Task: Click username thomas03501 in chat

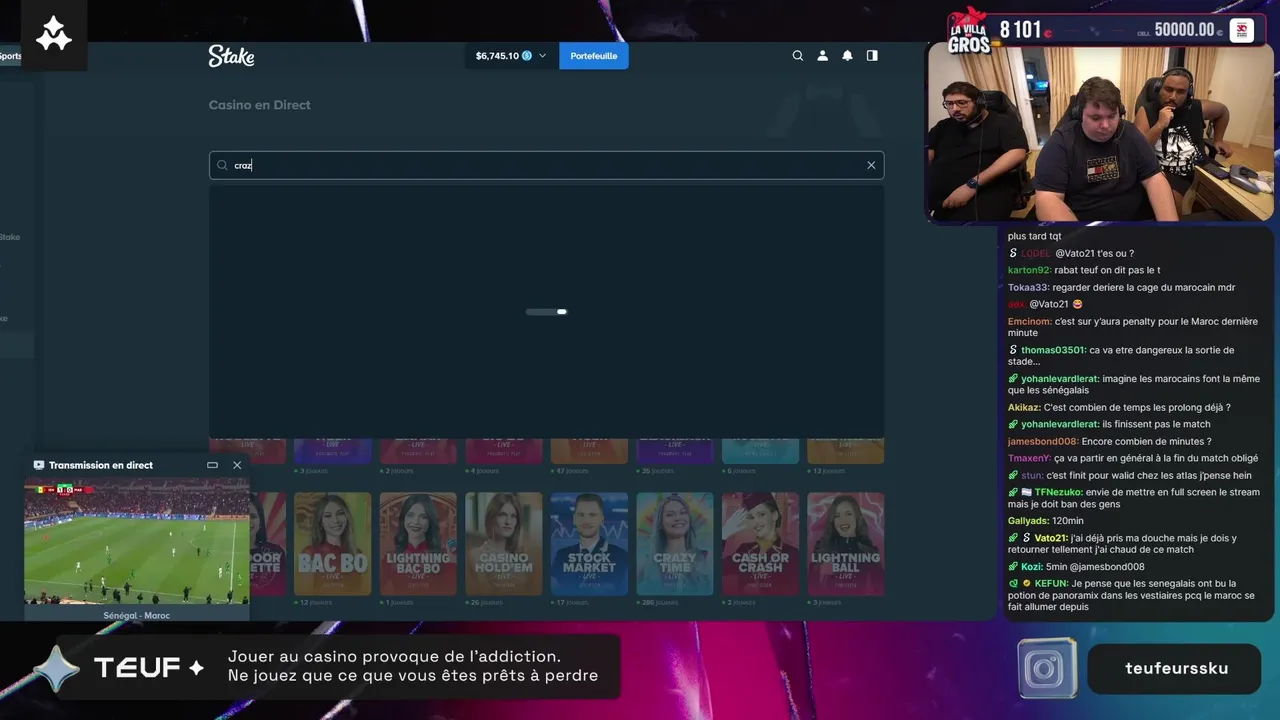Action: pos(1053,350)
